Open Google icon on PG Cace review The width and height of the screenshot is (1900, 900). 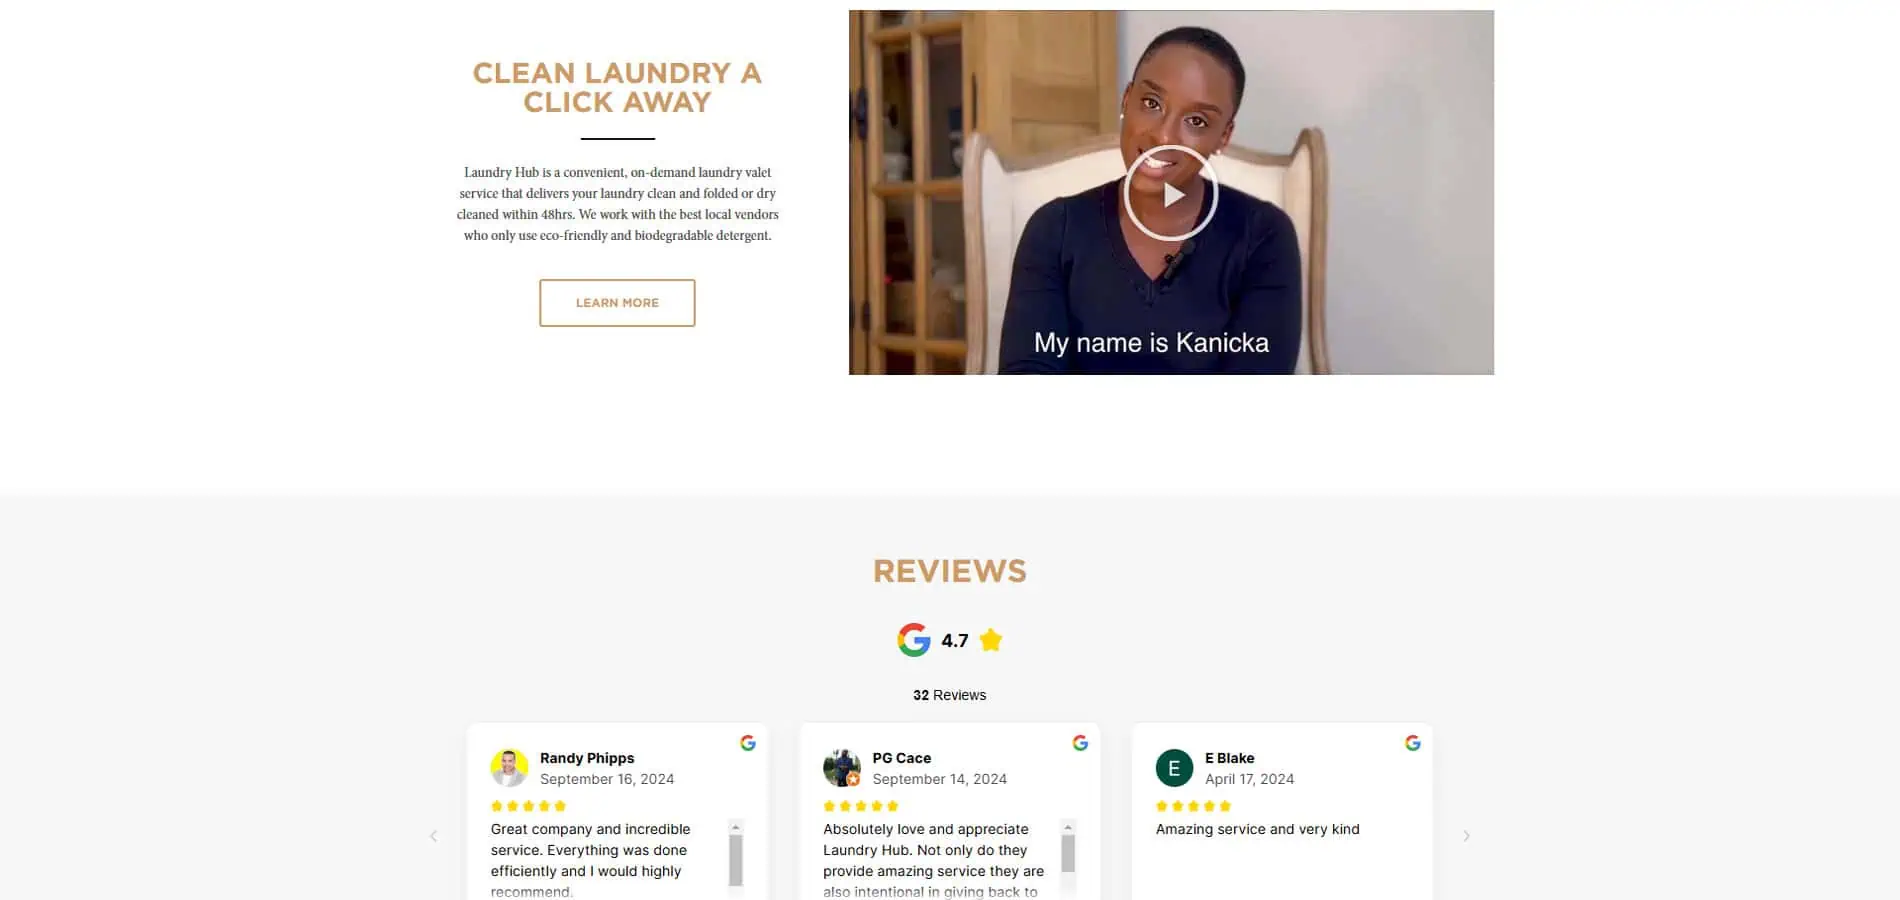tap(1080, 743)
